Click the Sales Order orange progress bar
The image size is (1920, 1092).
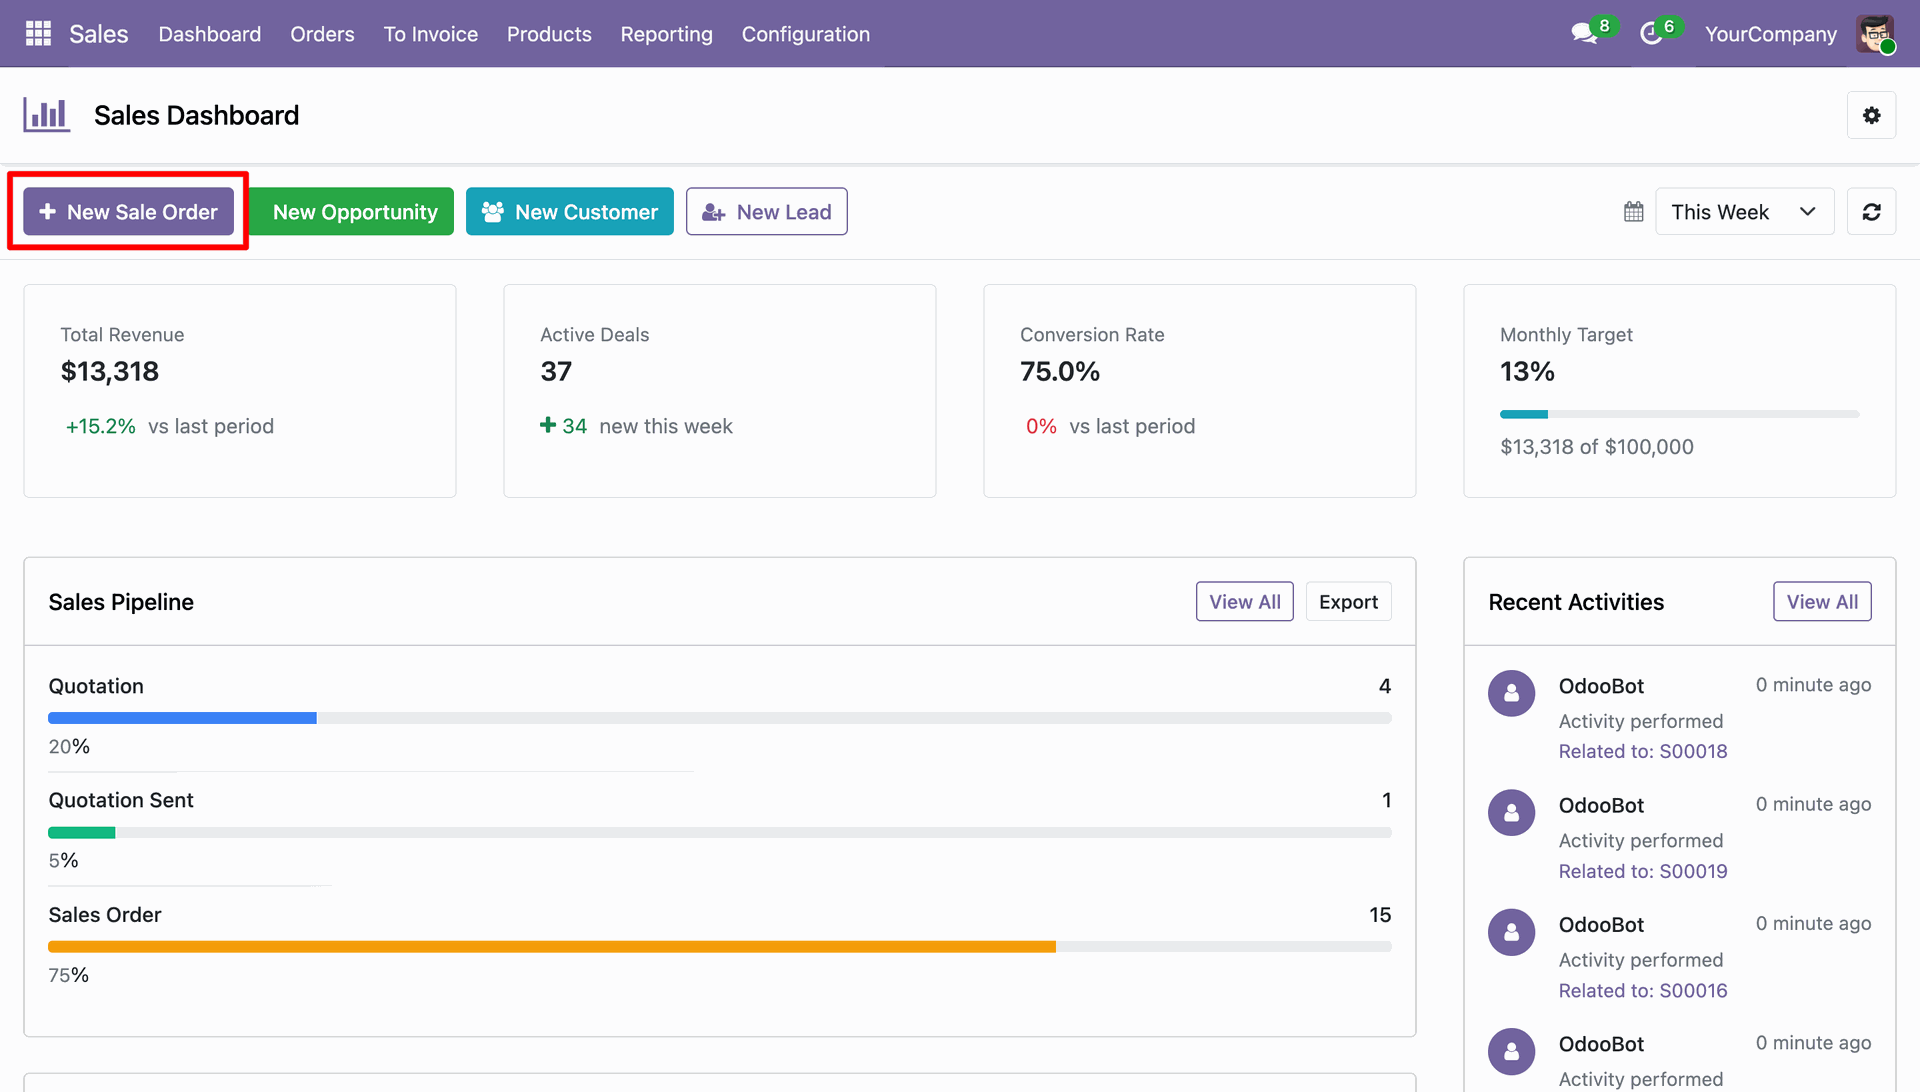719,946
